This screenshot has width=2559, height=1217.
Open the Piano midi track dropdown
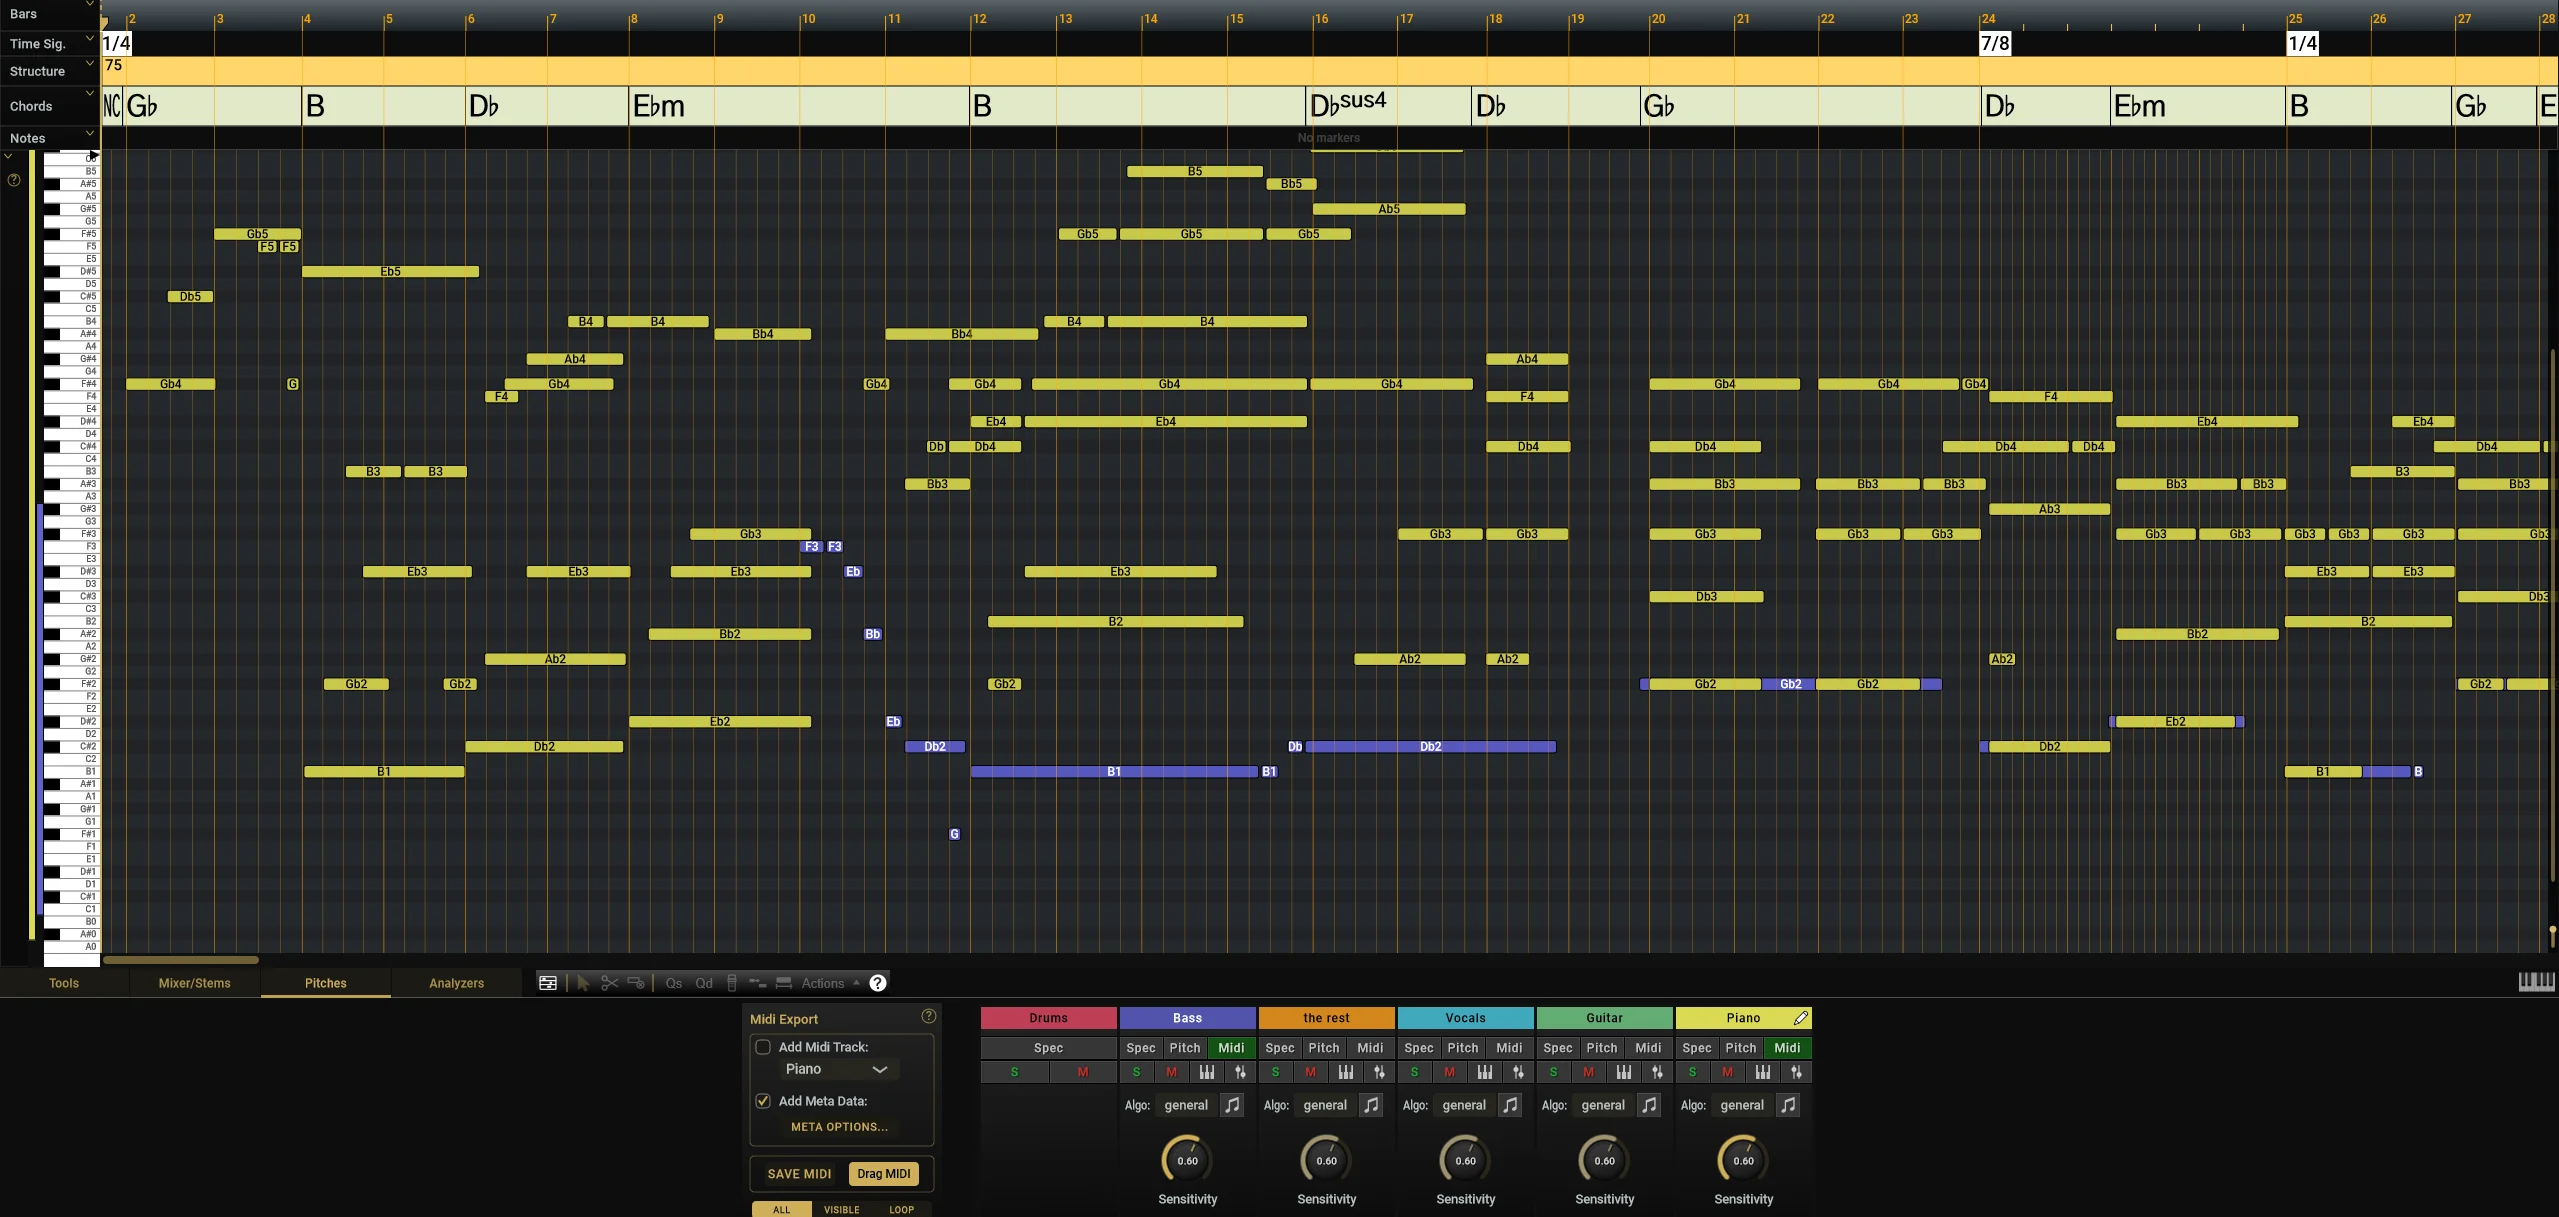838,1069
